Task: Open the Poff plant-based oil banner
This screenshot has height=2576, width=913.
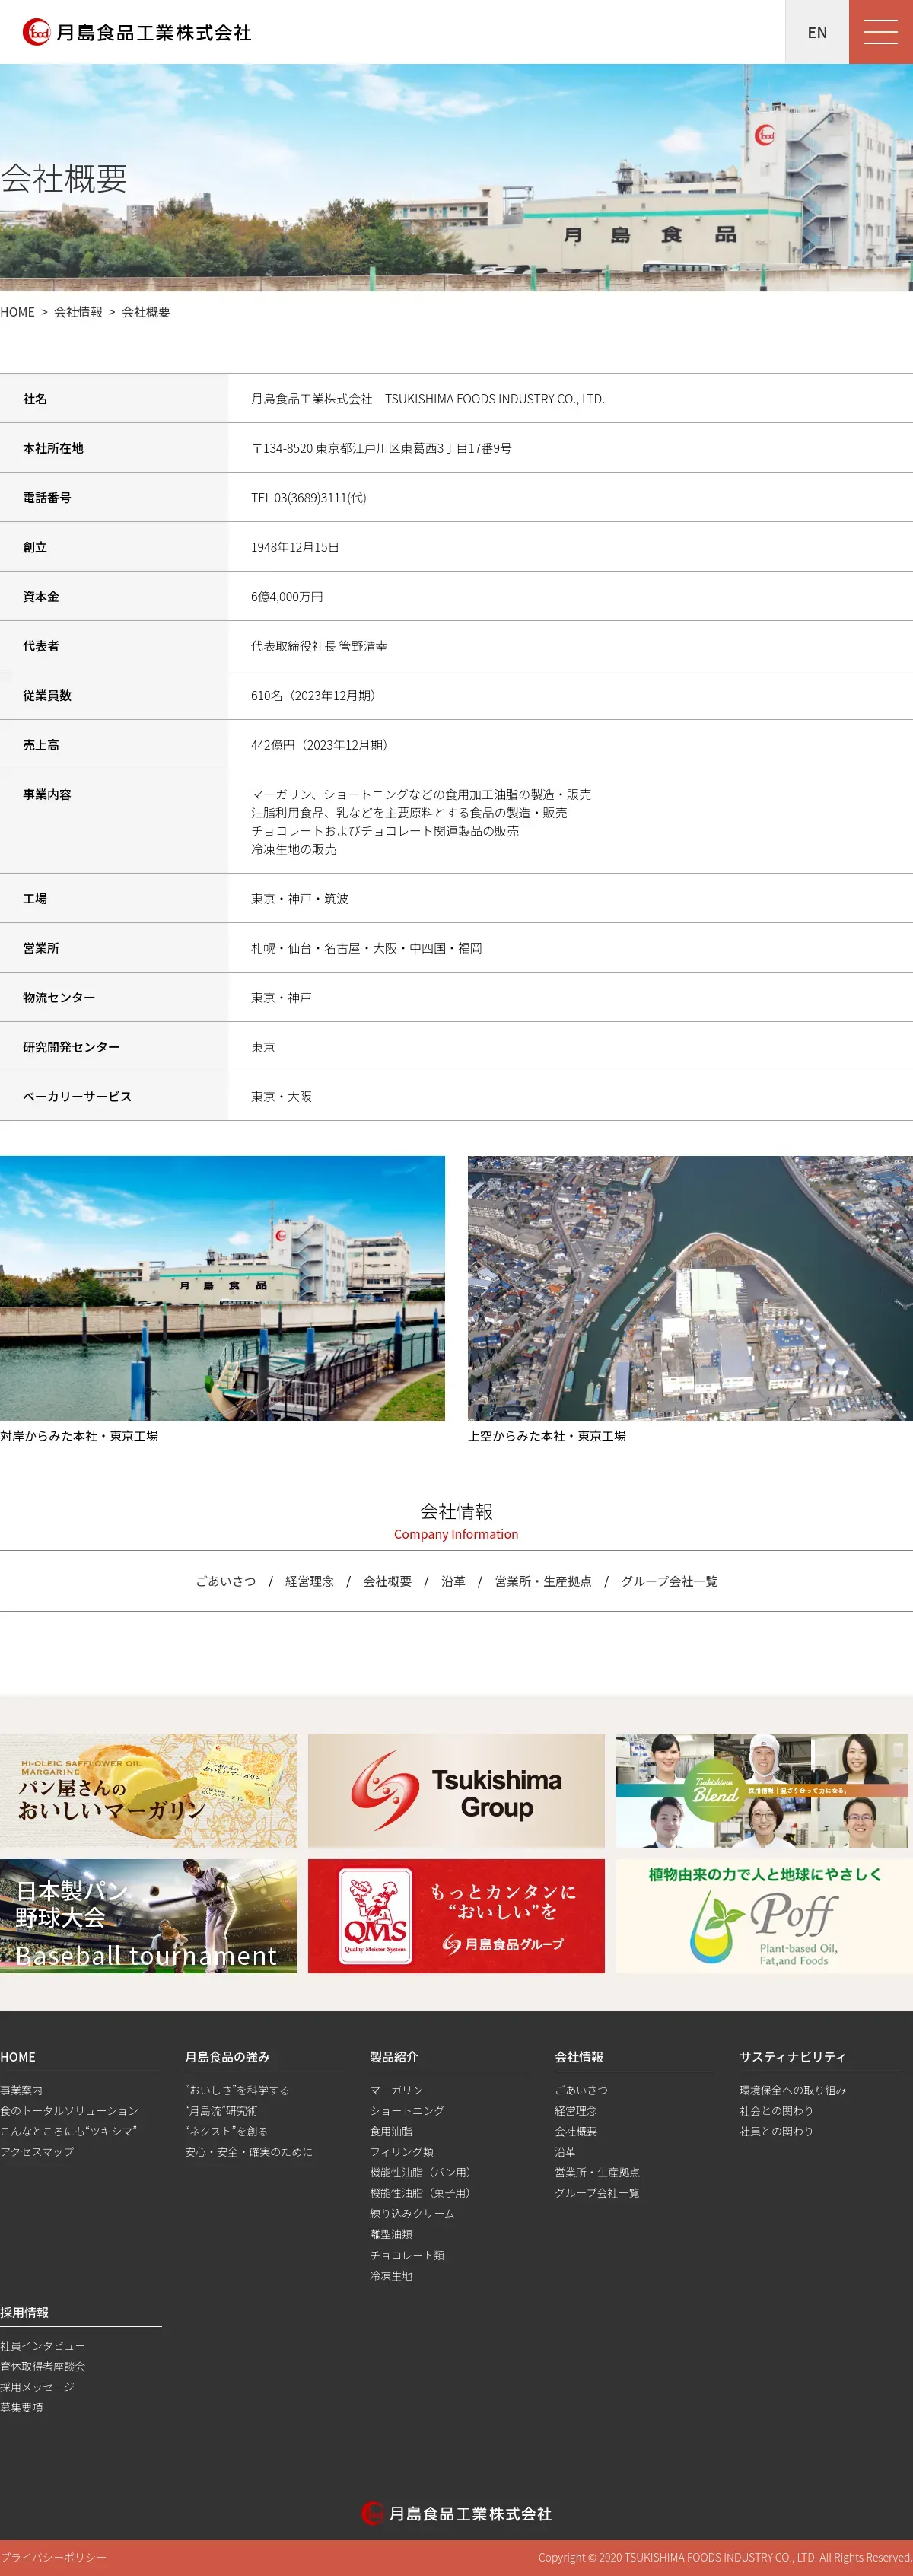Action: click(762, 1916)
